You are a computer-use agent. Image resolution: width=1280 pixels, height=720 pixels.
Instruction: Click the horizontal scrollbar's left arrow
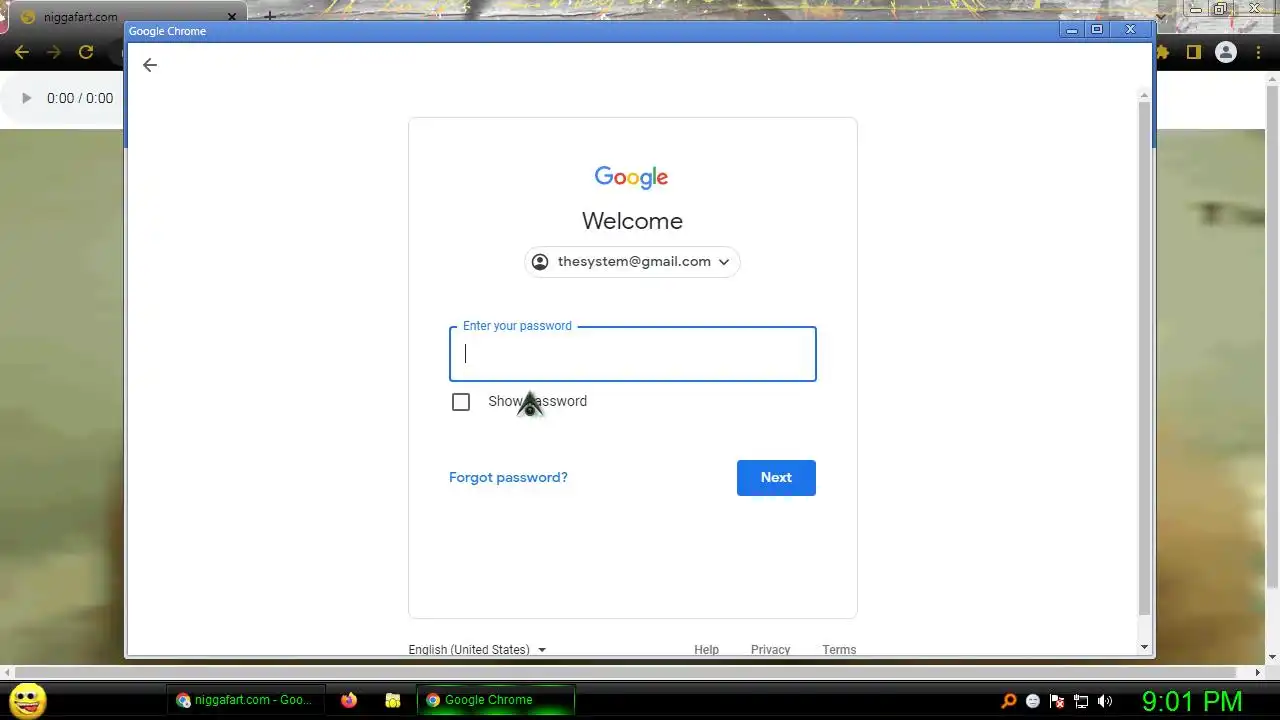[x=5, y=673]
